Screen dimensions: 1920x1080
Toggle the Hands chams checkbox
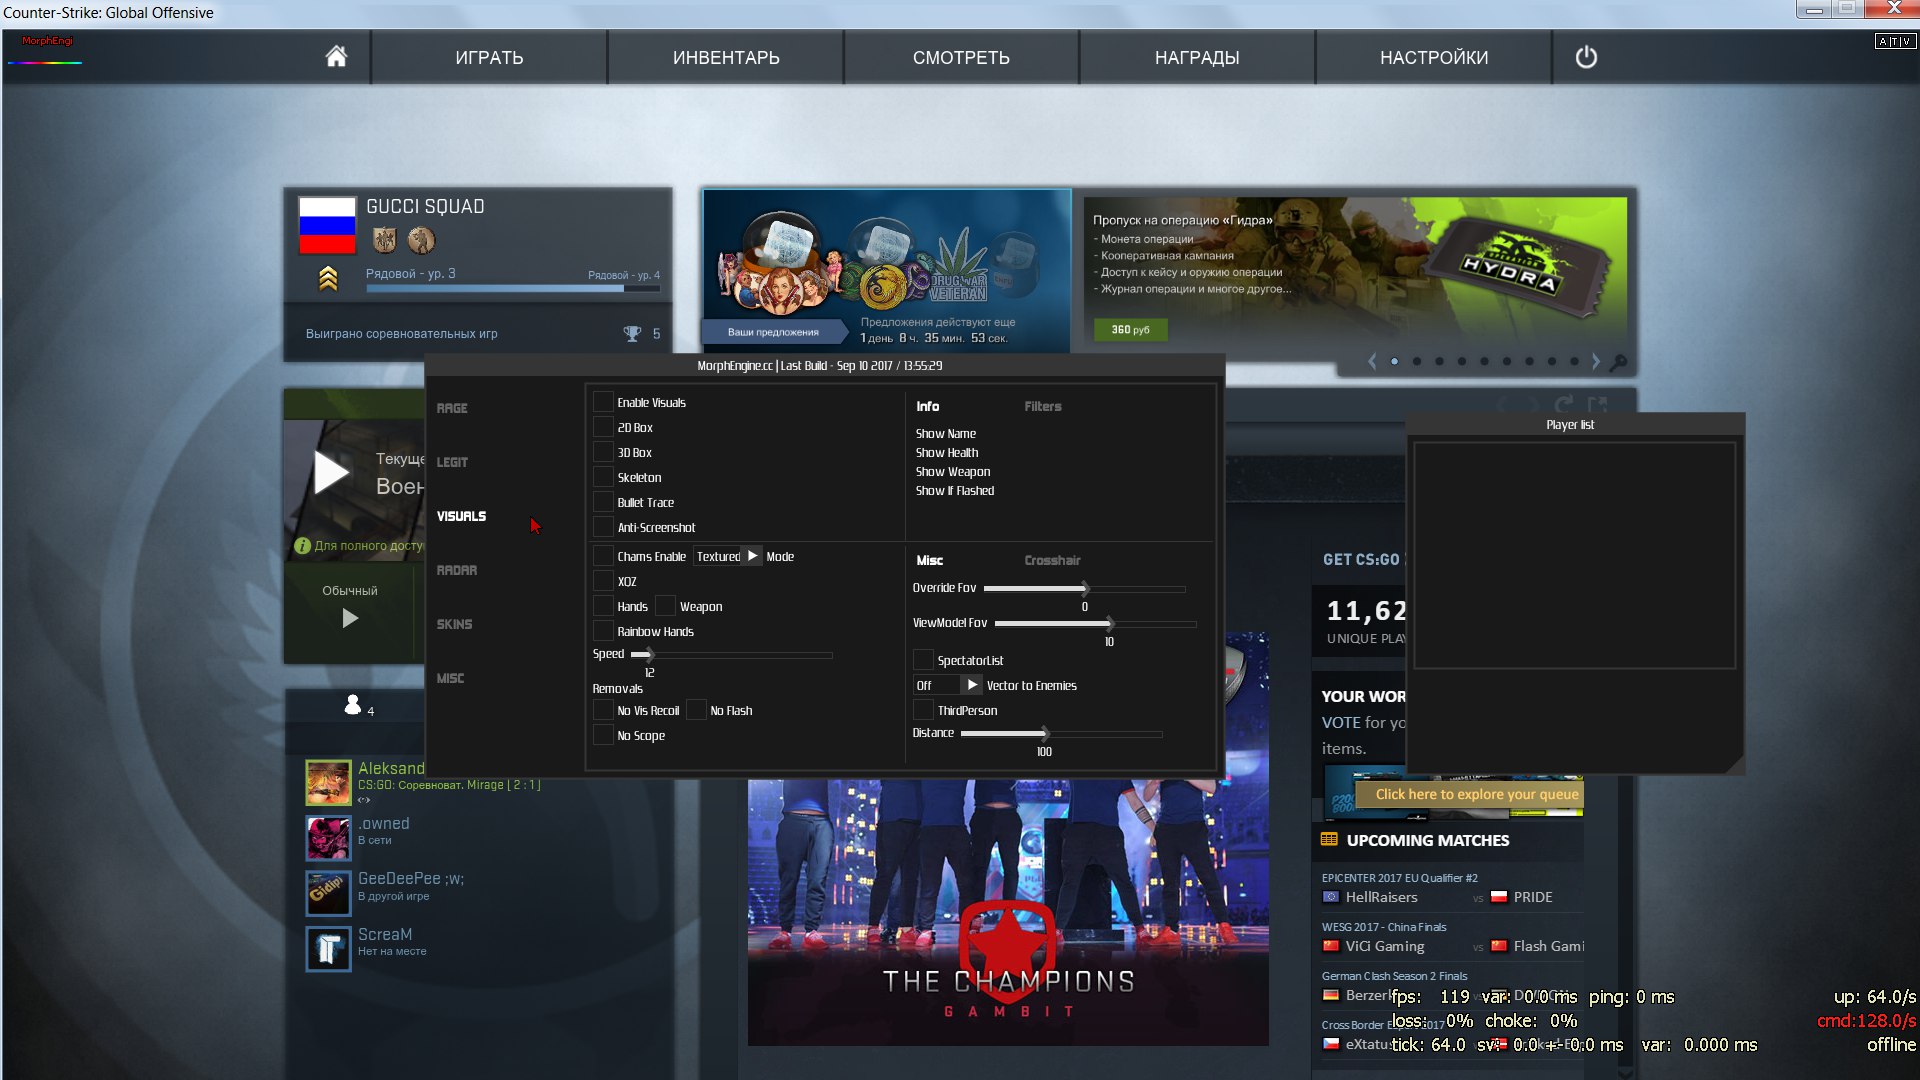[603, 606]
